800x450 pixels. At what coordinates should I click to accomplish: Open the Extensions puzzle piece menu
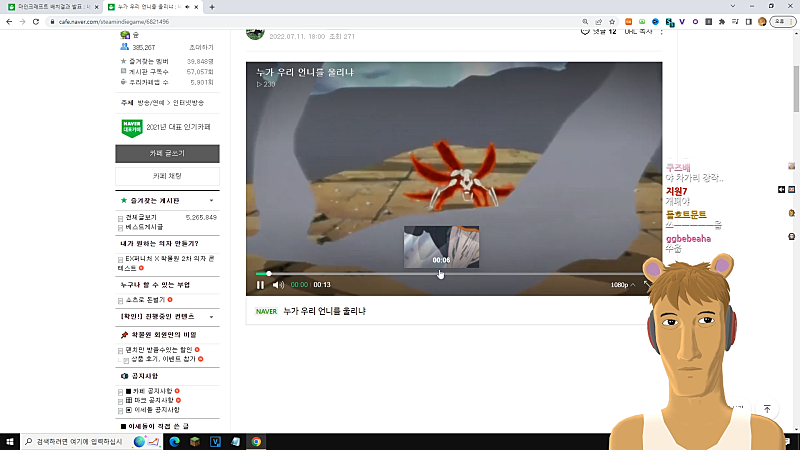point(722,21)
